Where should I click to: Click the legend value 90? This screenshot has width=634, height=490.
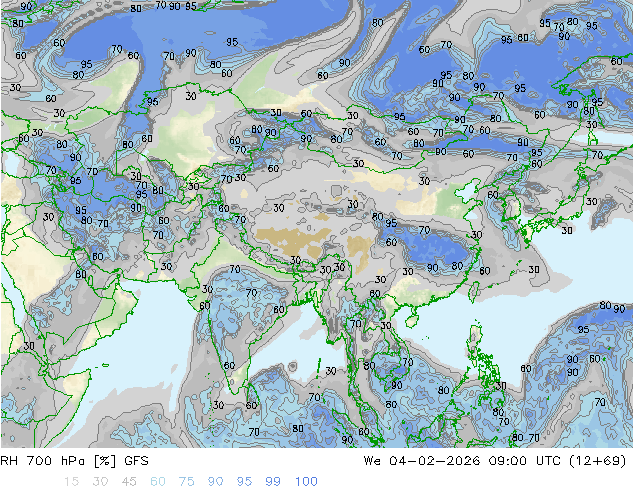[x=215, y=482]
